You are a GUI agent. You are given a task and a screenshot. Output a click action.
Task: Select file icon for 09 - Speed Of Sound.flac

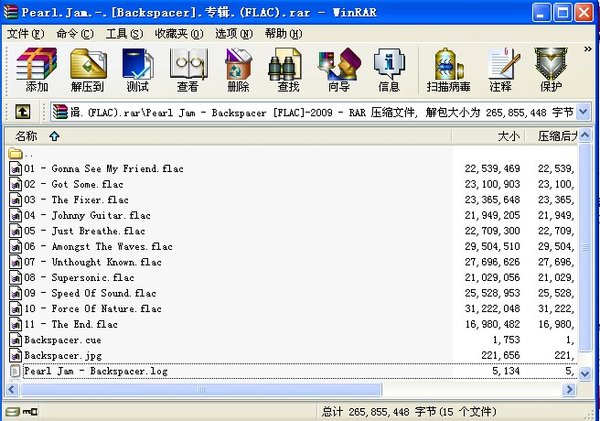pos(15,293)
